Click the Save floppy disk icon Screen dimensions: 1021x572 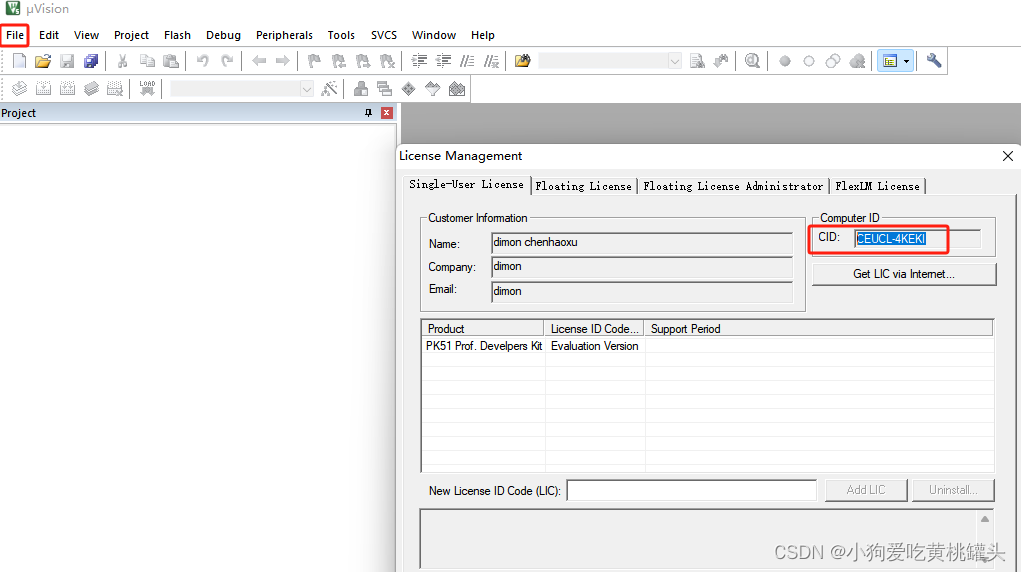67,61
